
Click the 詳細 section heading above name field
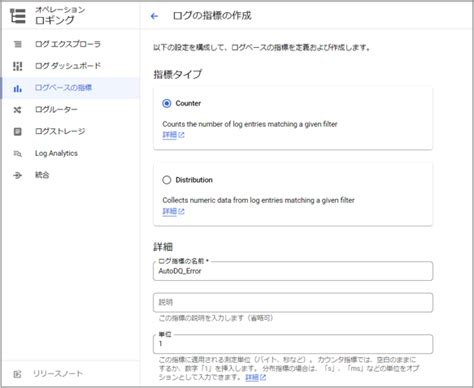click(163, 247)
